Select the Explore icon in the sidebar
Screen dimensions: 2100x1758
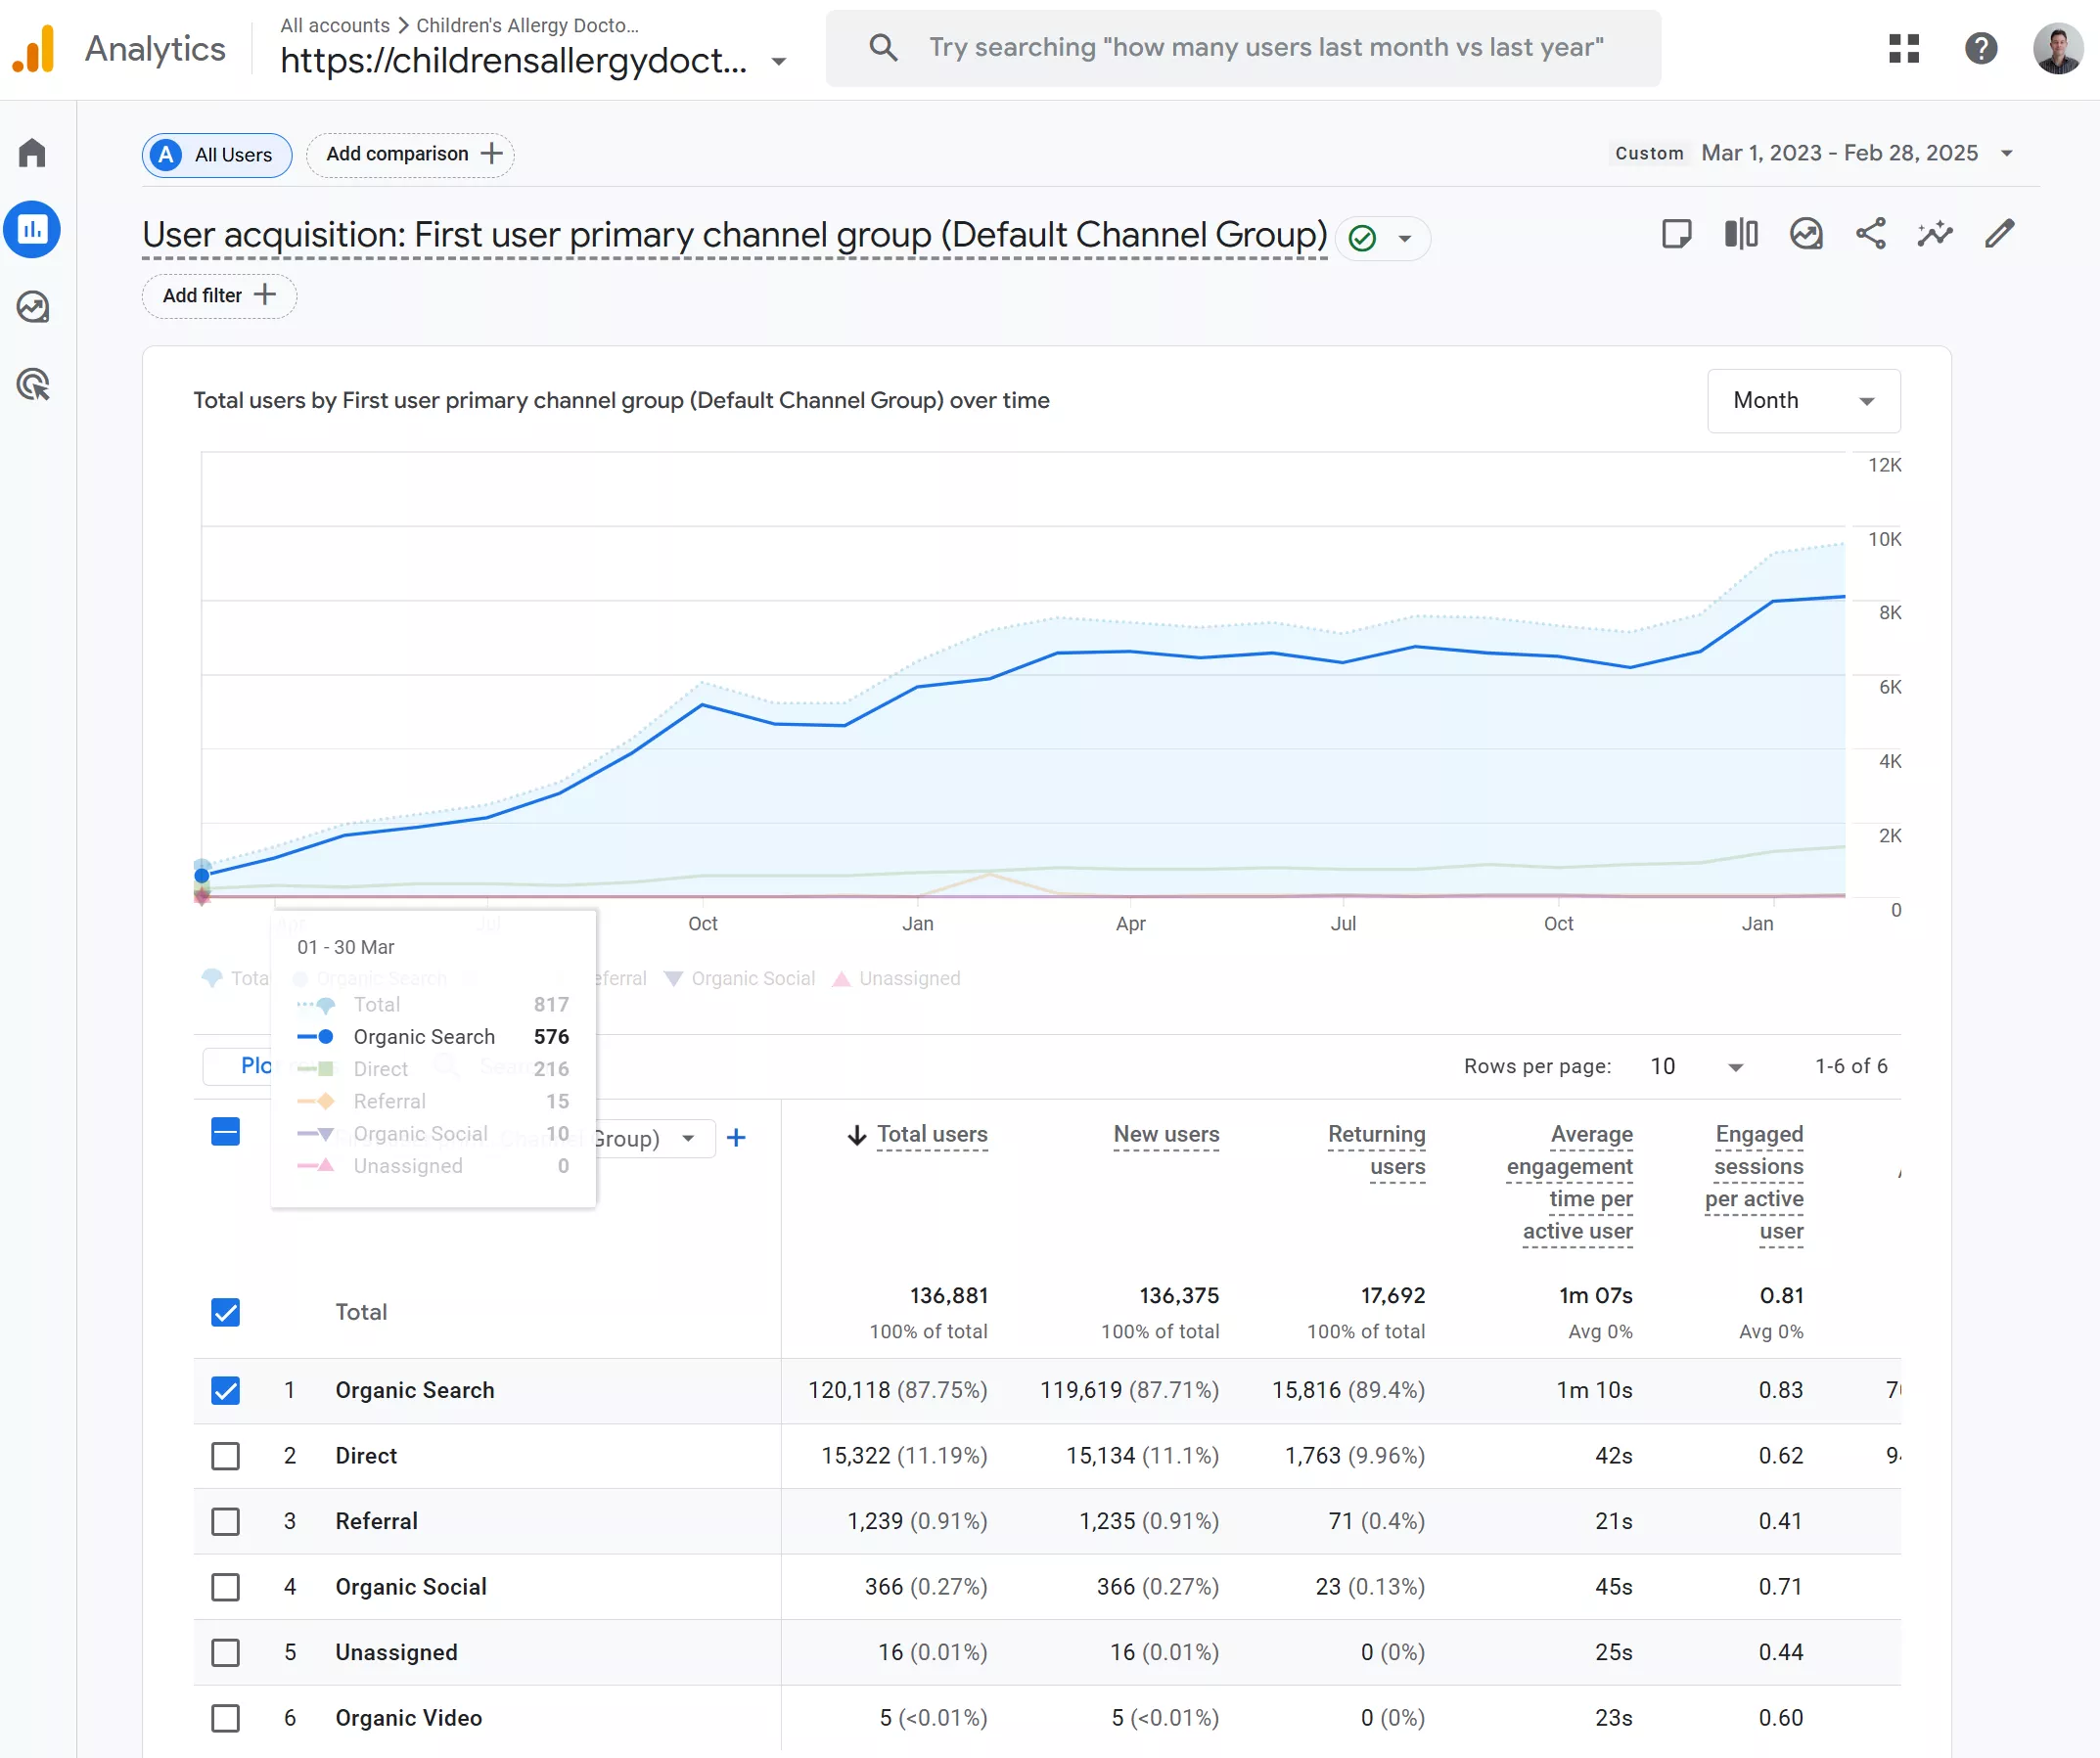tap(33, 307)
